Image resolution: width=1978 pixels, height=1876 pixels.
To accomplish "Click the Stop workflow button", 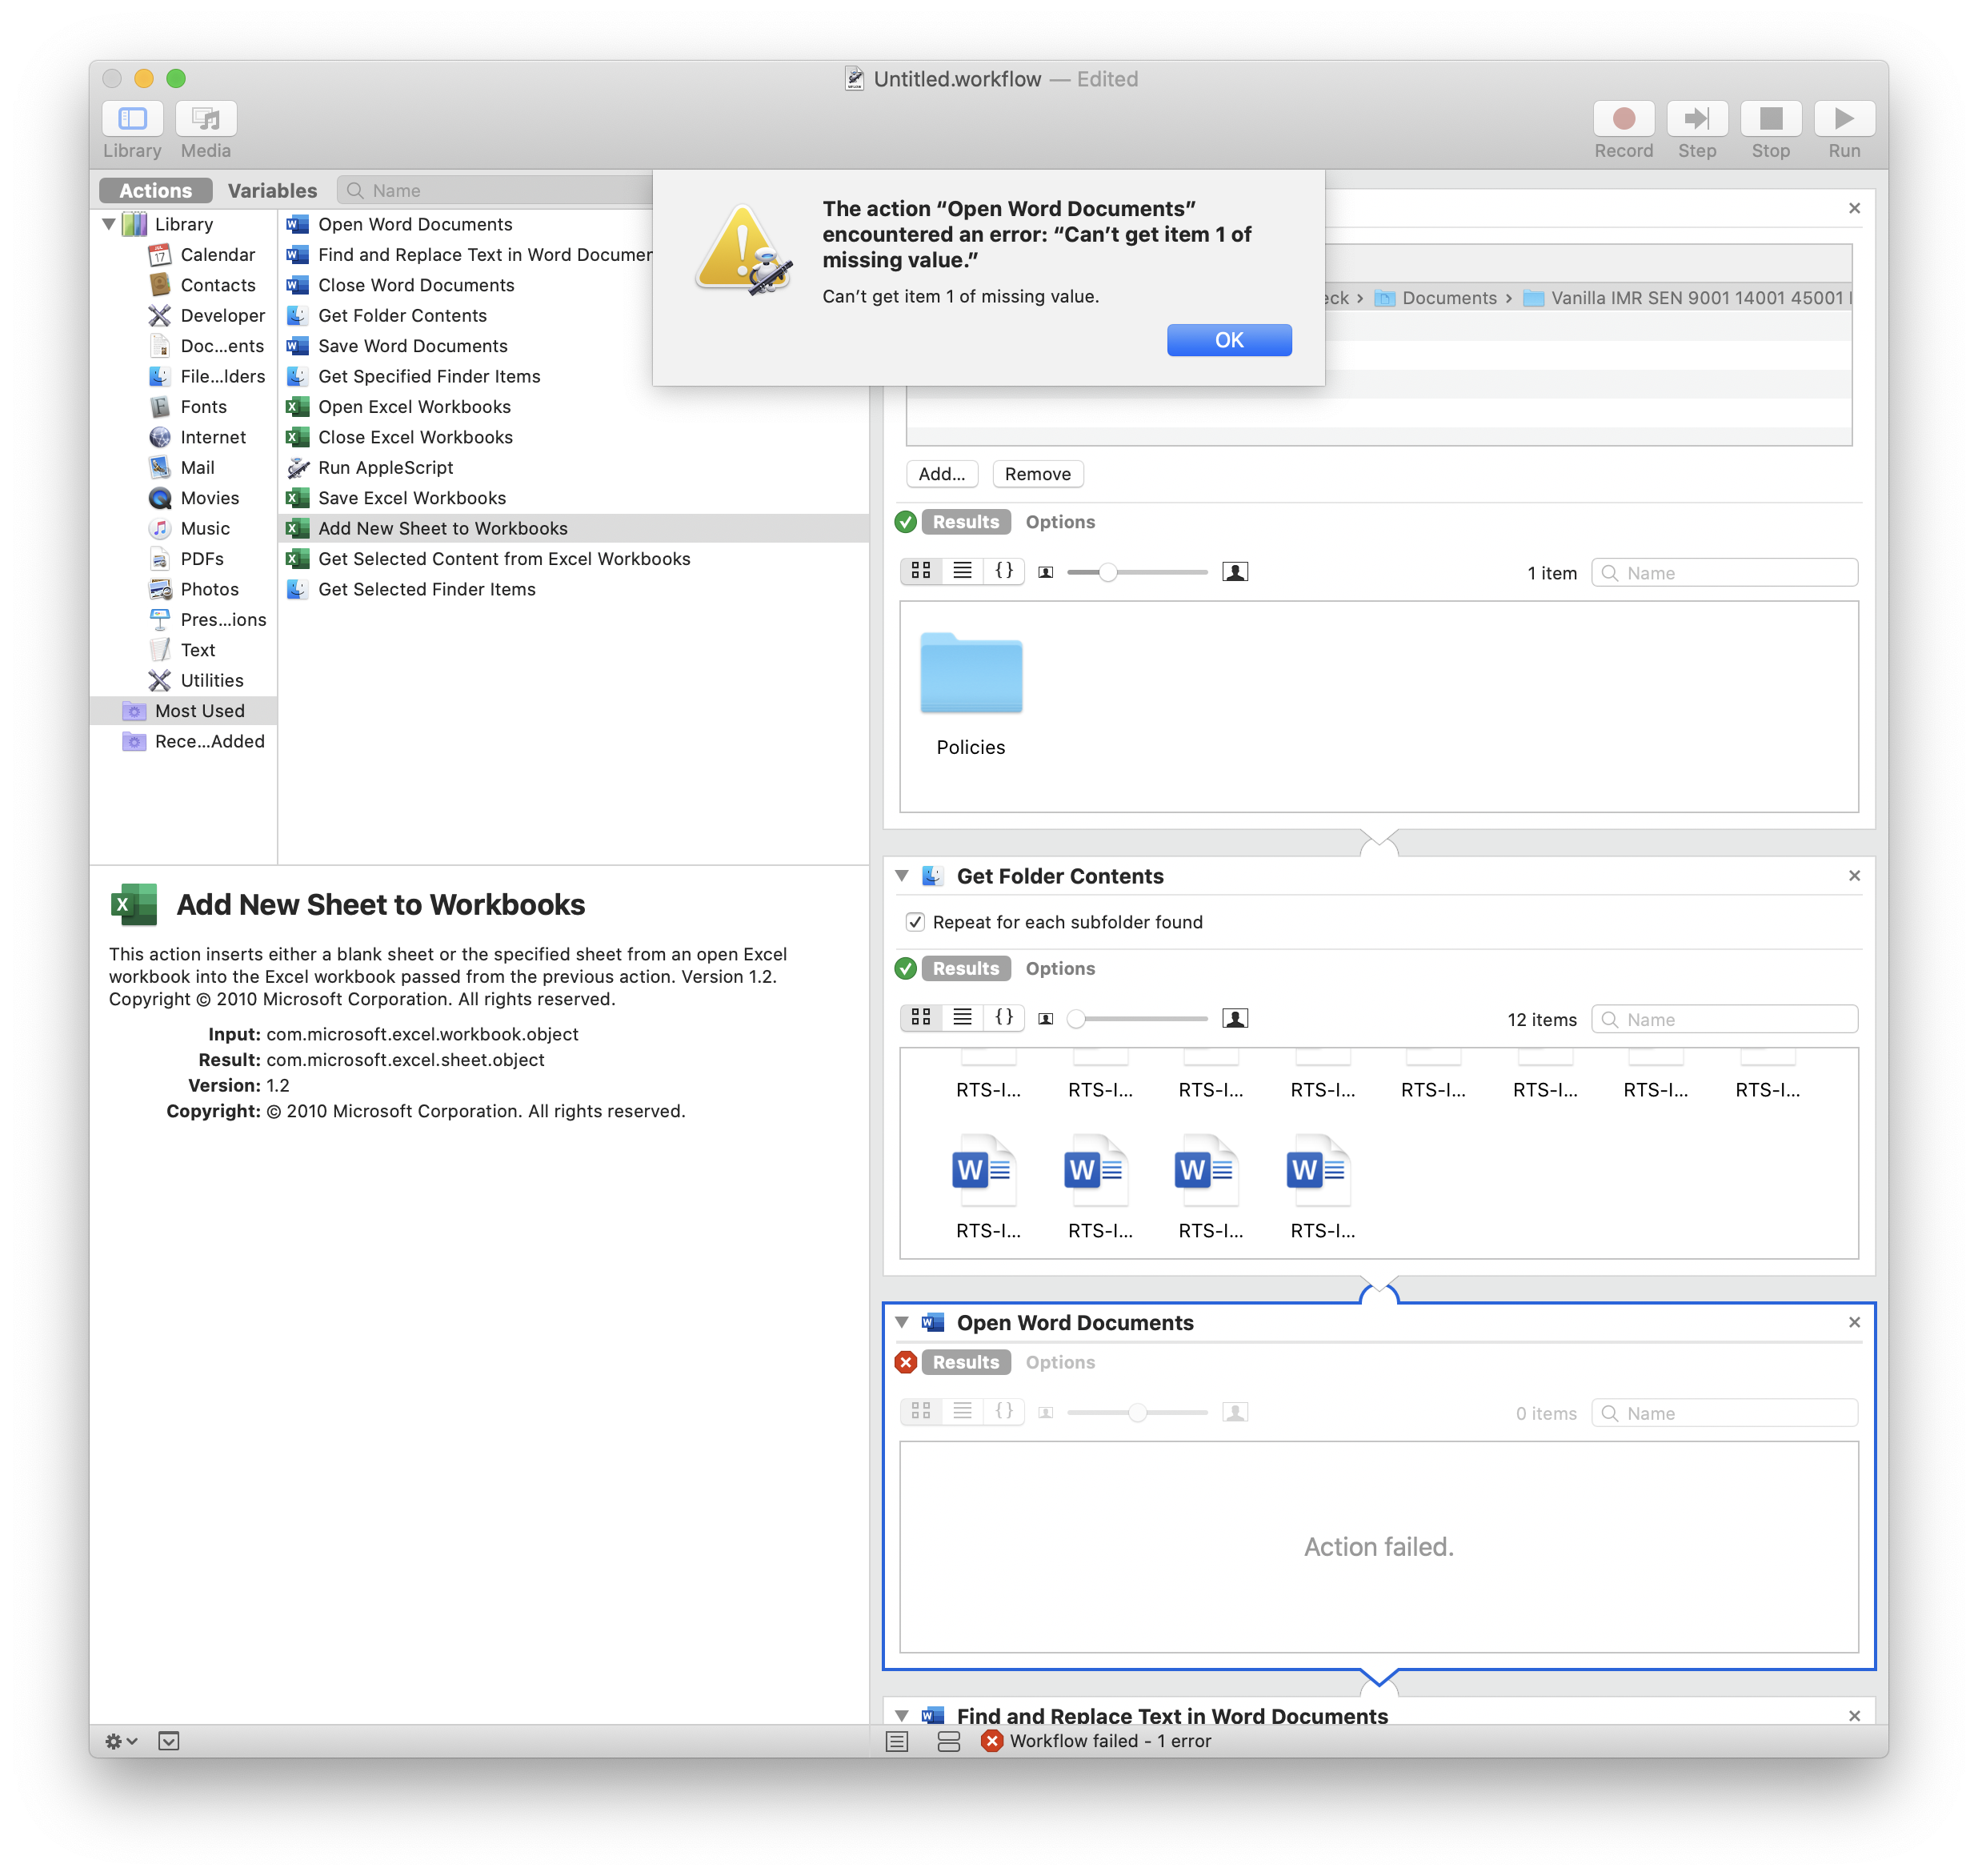I will pyautogui.click(x=1770, y=119).
